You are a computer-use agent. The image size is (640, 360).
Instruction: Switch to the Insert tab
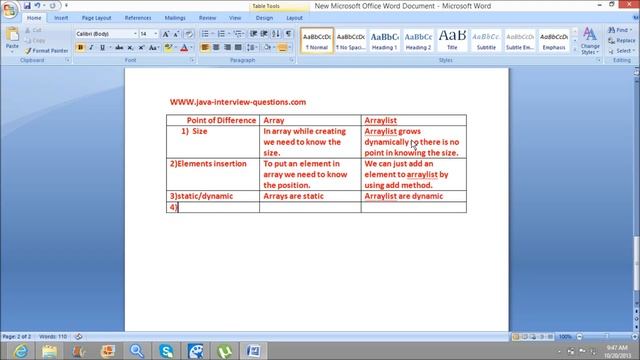(61, 18)
